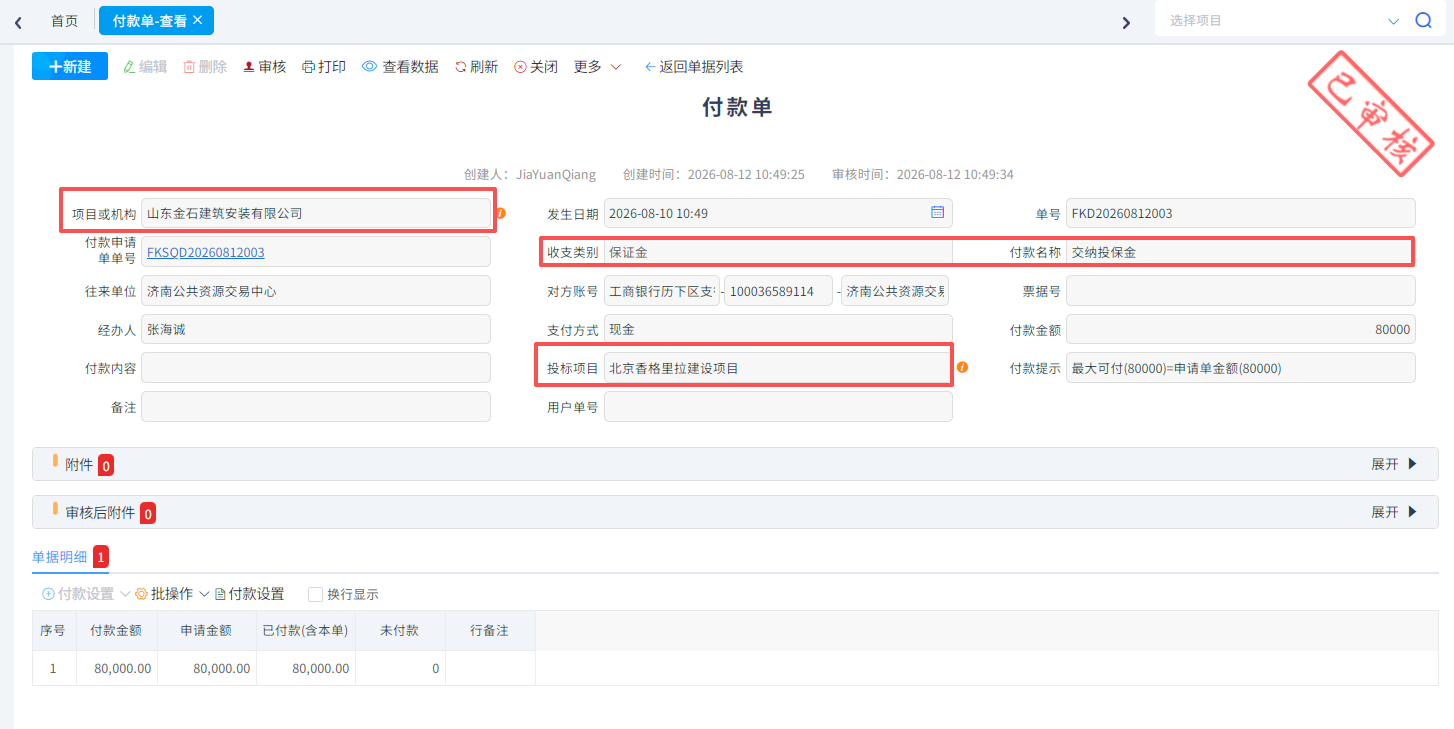Screen dimensions: 1454x729
Task: Click the 审核 stamp toolbar button
Action: [x=264, y=67]
